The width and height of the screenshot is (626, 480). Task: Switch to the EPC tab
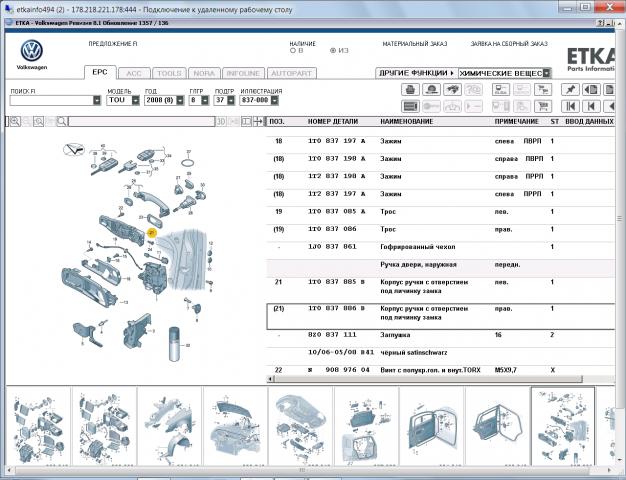coord(100,72)
